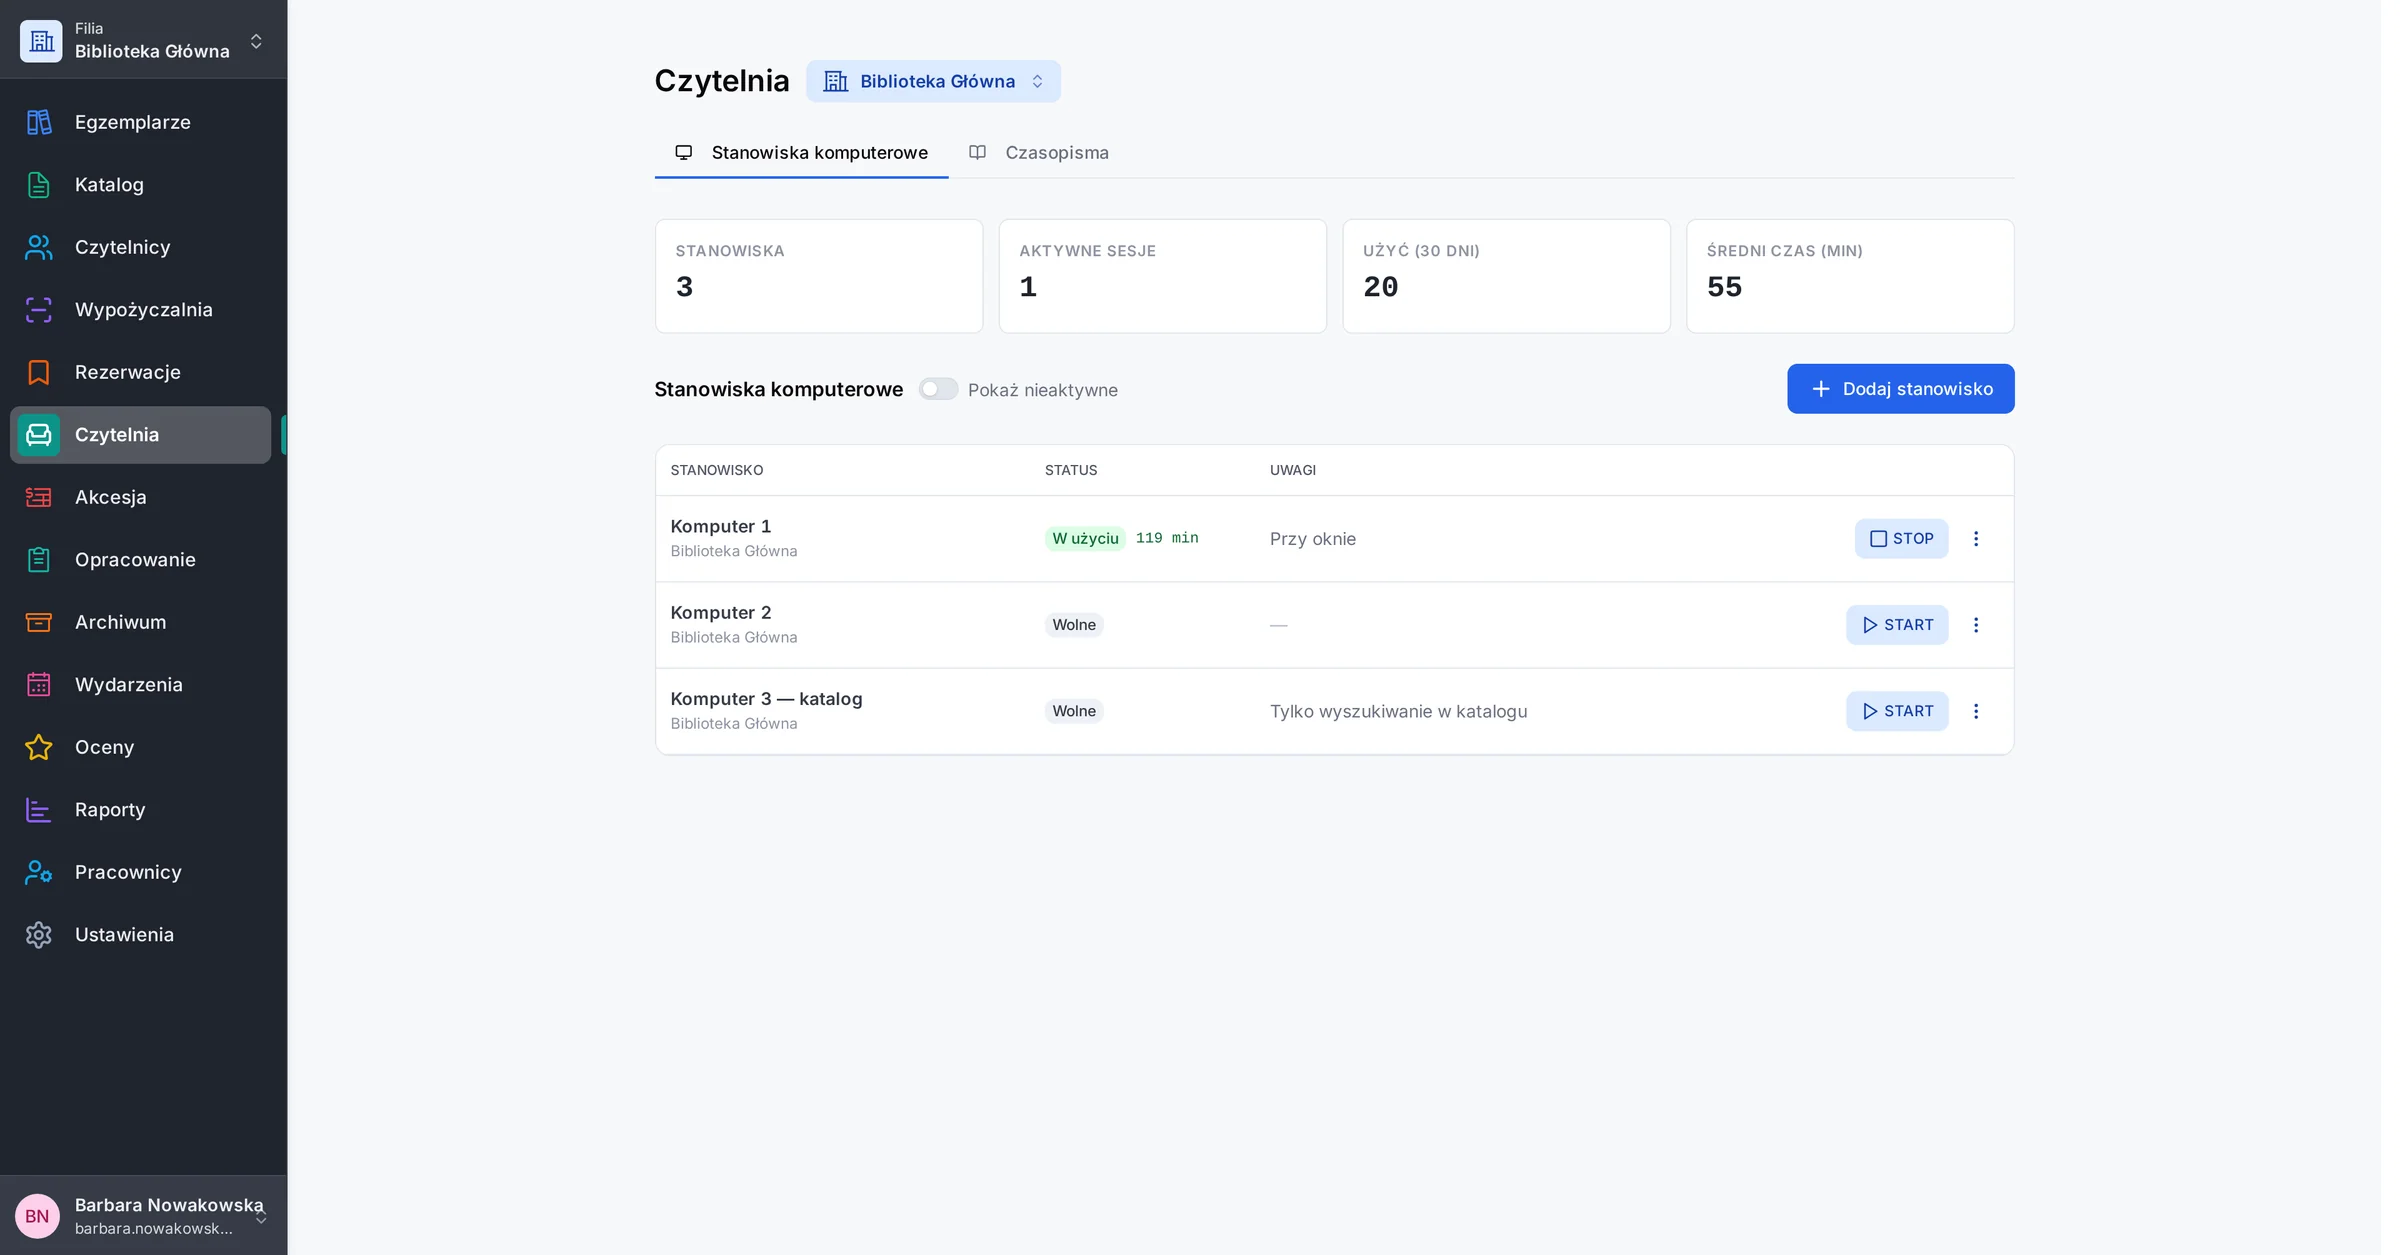Image resolution: width=2400 pixels, height=1255 pixels.
Task: Open Raporty chart icon
Action: (38, 810)
